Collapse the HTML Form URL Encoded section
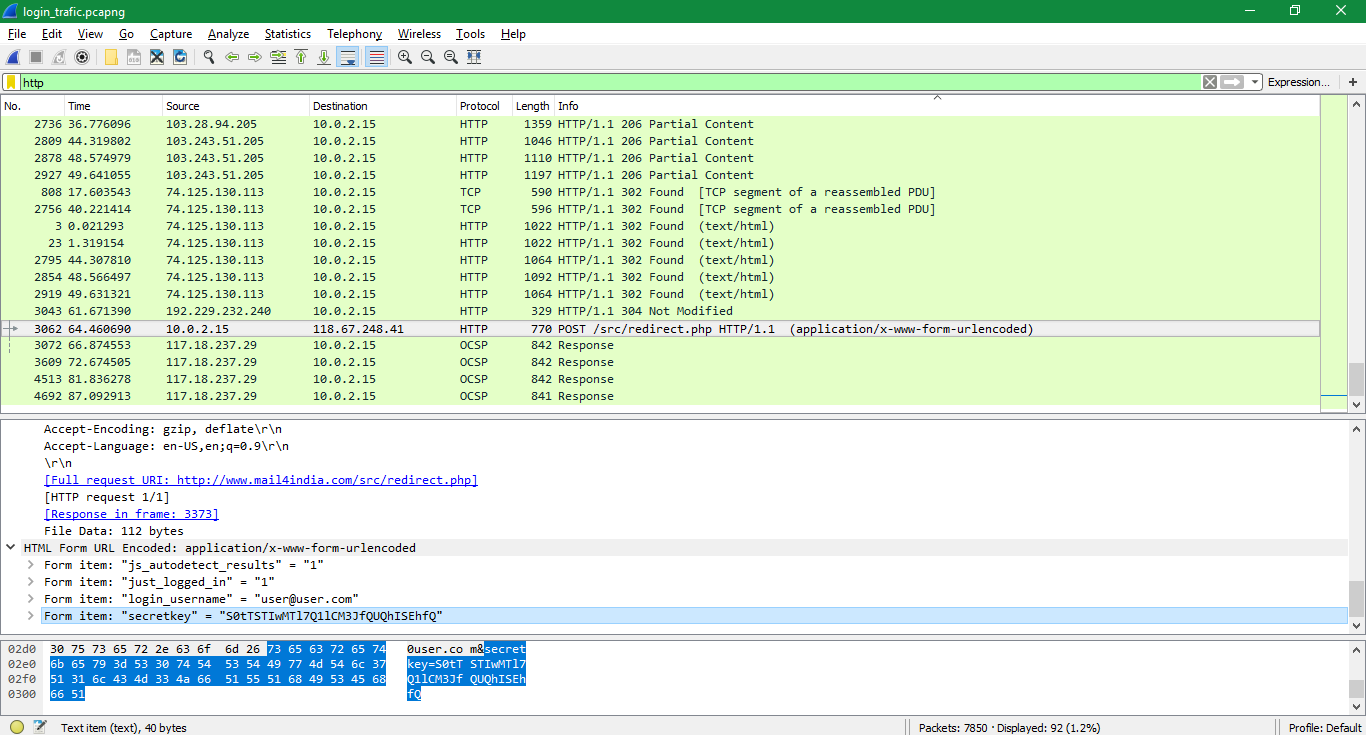The height and width of the screenshot is (735, 1366). click(10, 547)
